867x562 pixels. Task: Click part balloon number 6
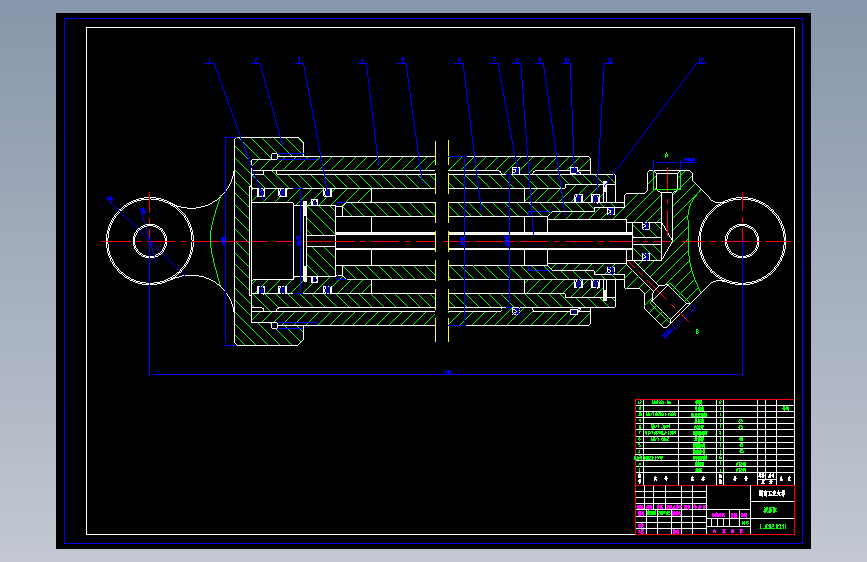point(458,60)
